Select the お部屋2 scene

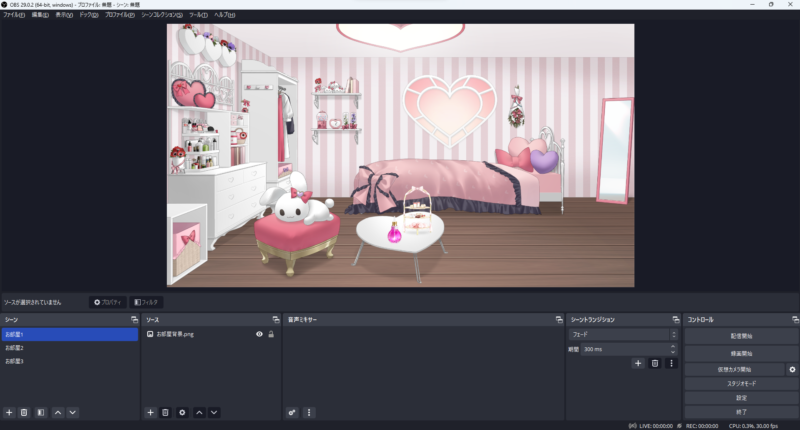tap(14, 348)
